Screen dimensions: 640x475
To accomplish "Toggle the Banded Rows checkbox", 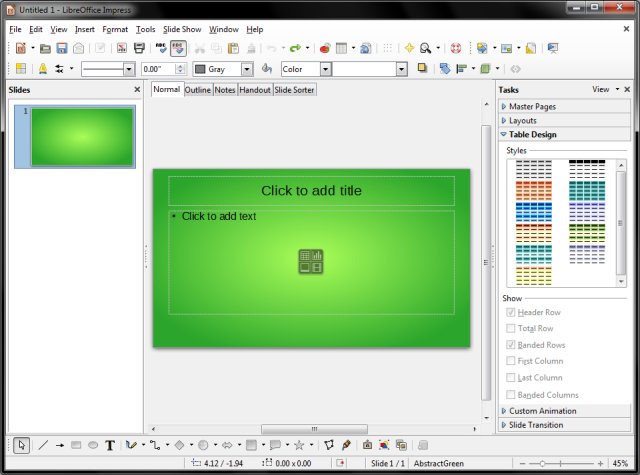I will (x=511, y=345).
